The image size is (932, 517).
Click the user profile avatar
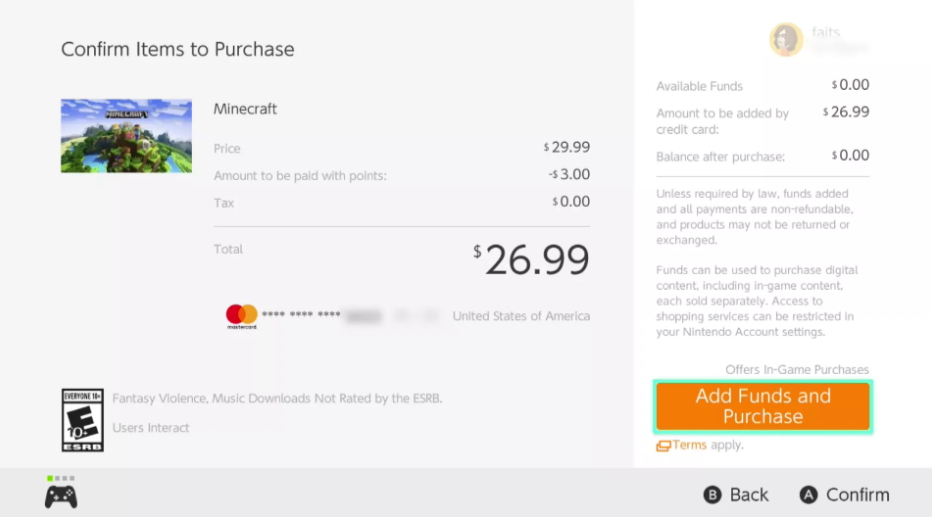tap(786, 40)
